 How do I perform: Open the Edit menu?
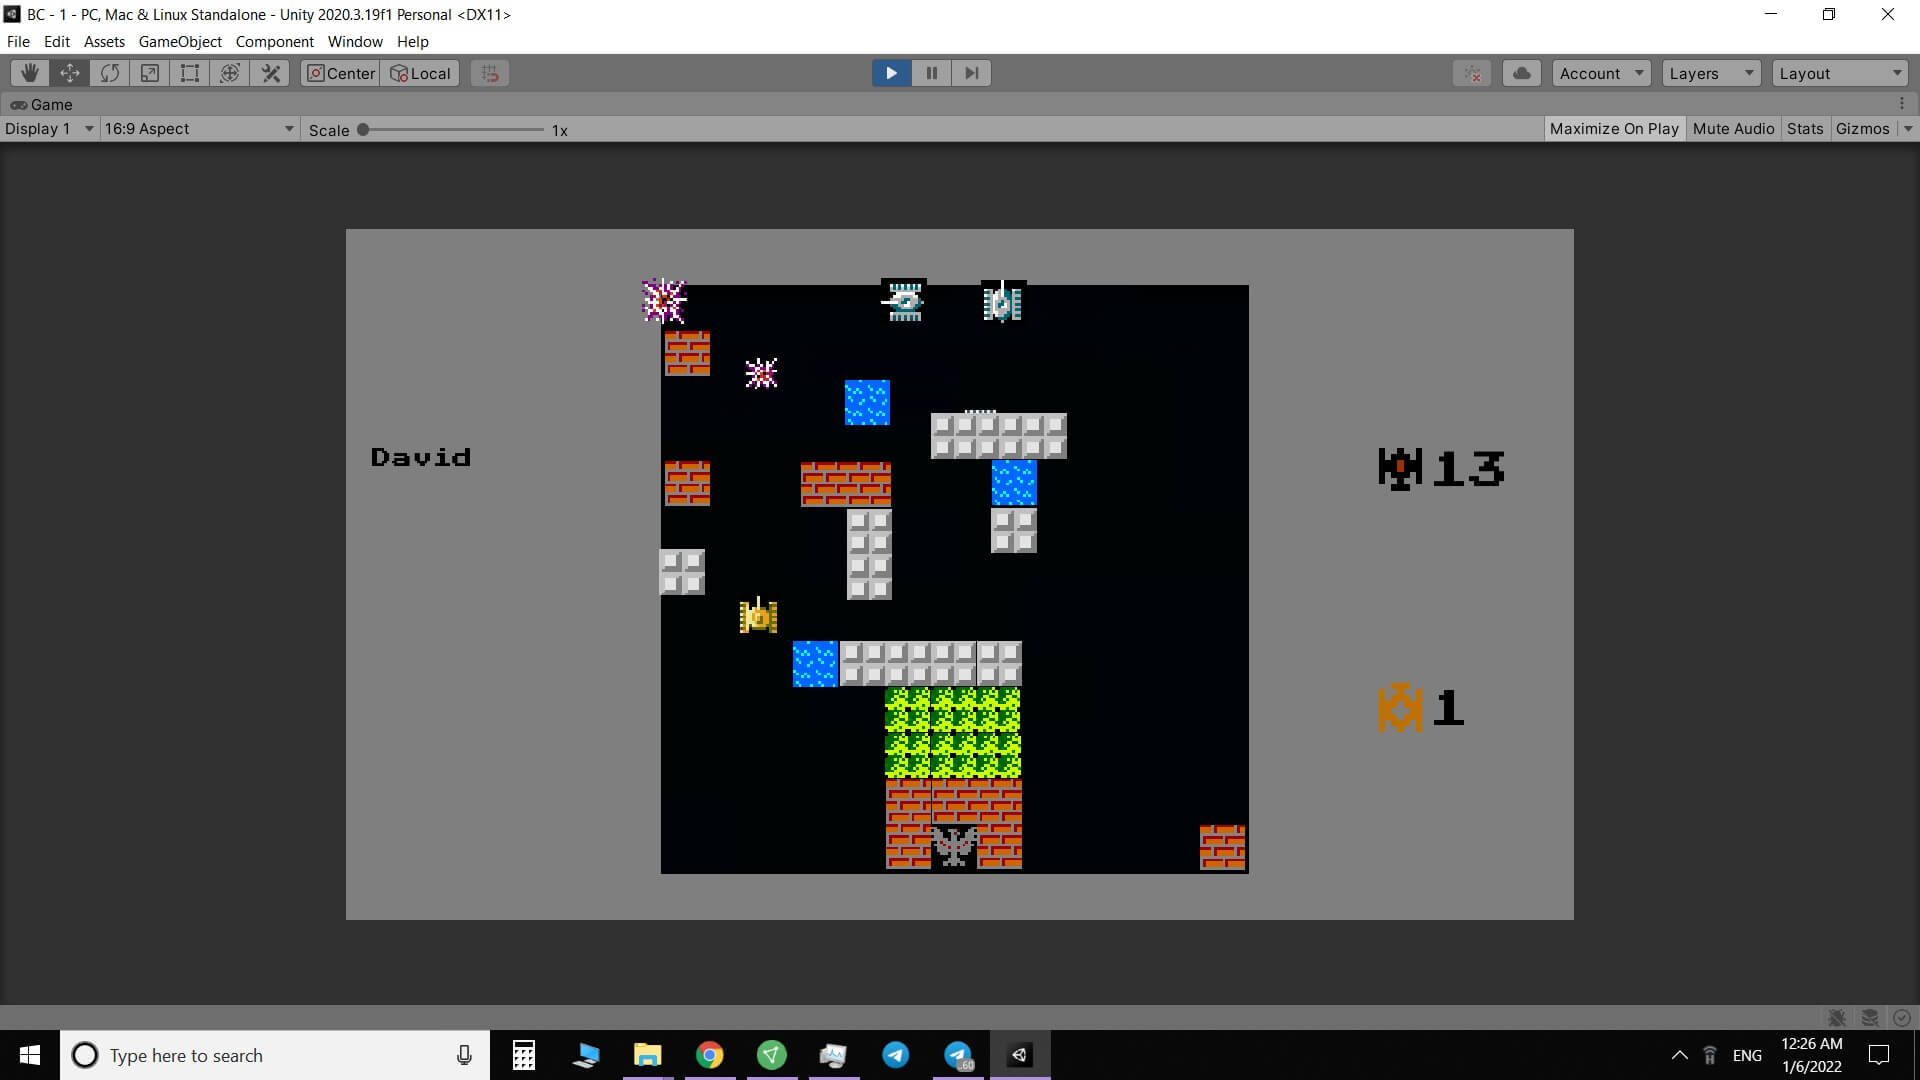pos(57,41)
